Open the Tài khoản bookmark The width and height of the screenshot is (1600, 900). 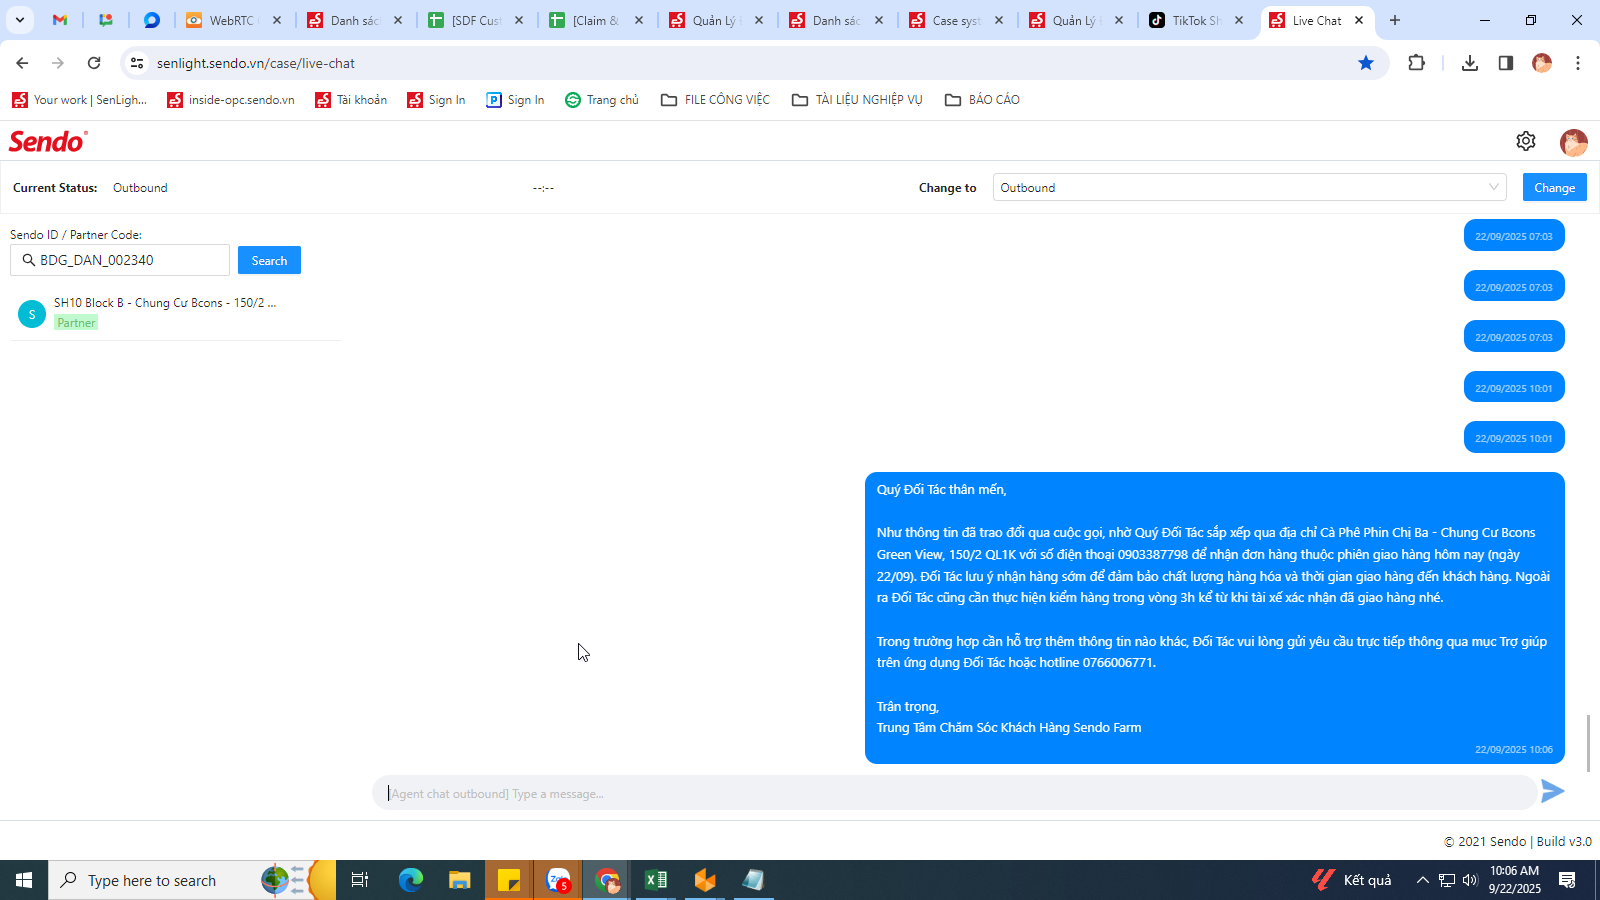351,100
